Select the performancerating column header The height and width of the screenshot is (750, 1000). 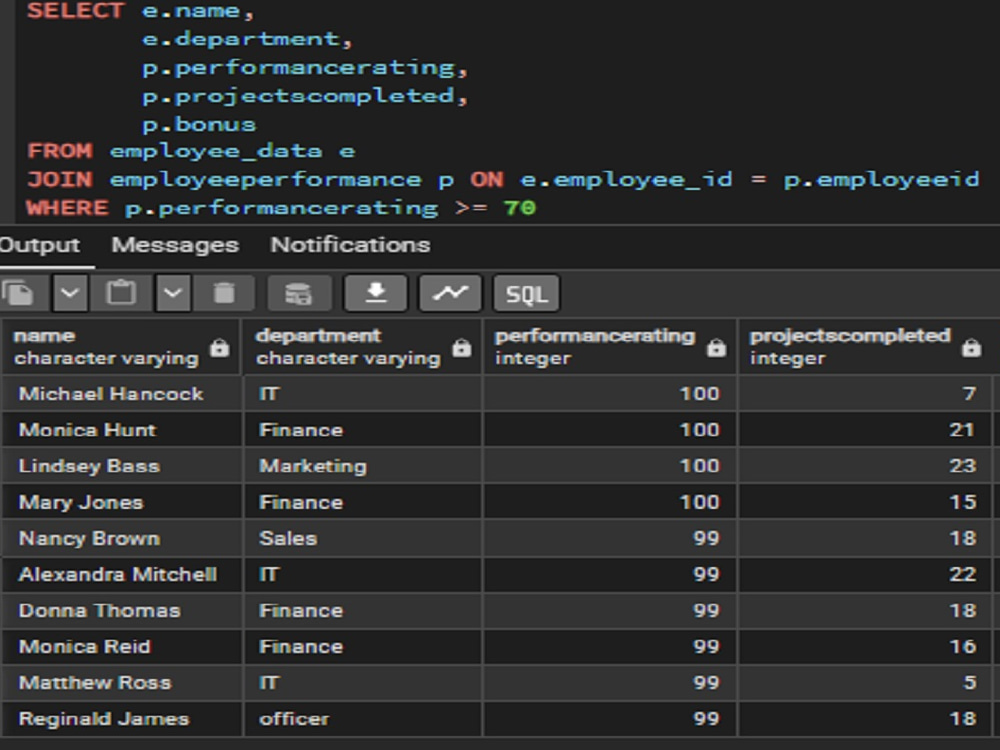pyautogui.click(x=610, y=347)
